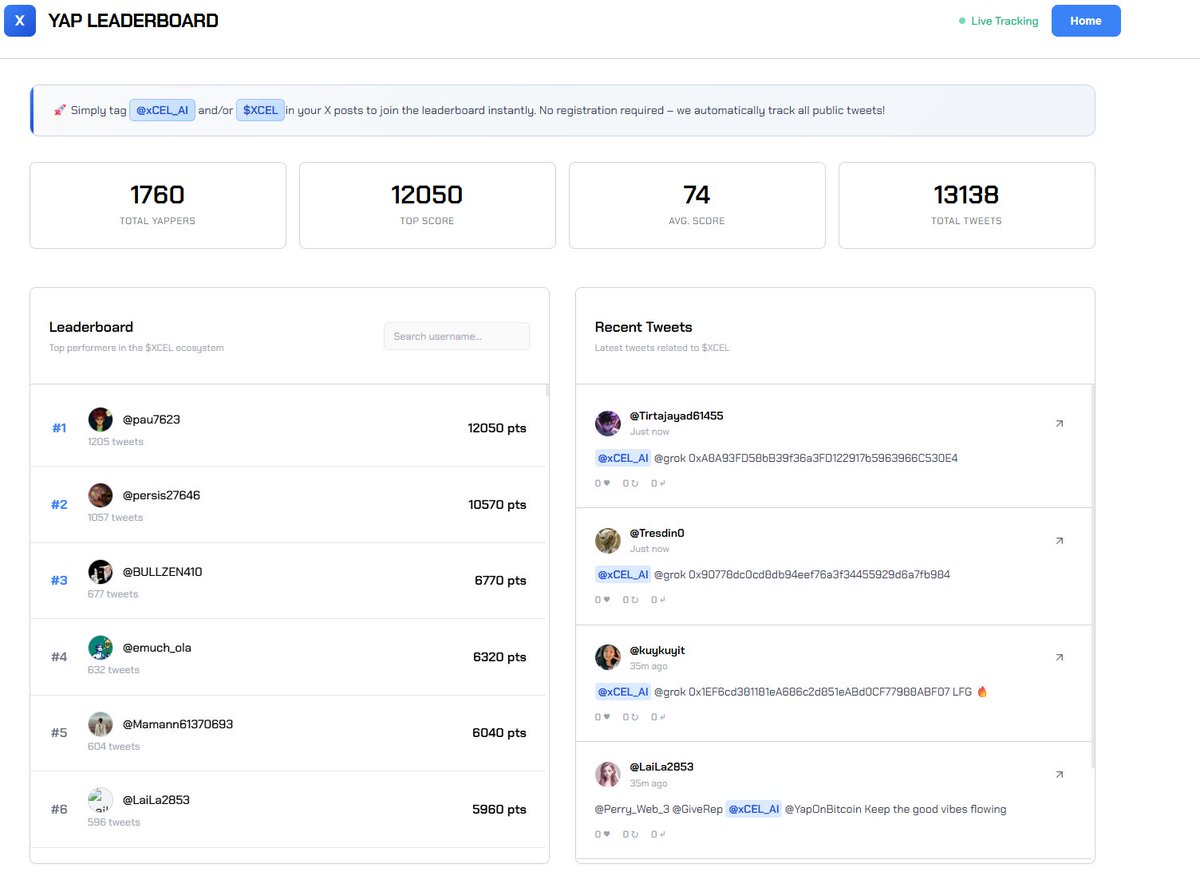
Task: Click the YAP LEADERBOARD title
Action: point(133,20)
